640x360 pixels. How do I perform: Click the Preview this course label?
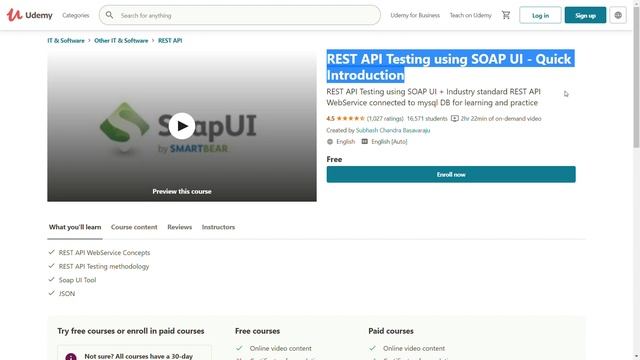[x=182, y=191]
